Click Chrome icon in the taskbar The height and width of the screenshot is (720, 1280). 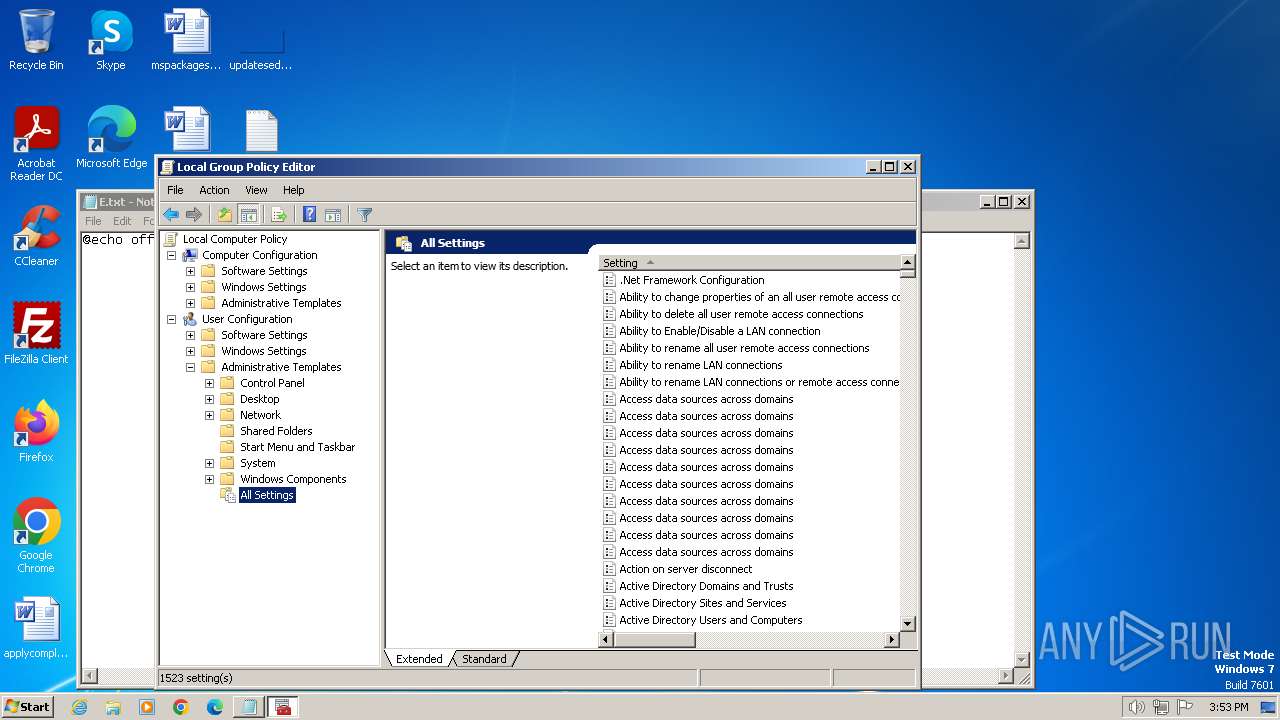tap(181, 707)
